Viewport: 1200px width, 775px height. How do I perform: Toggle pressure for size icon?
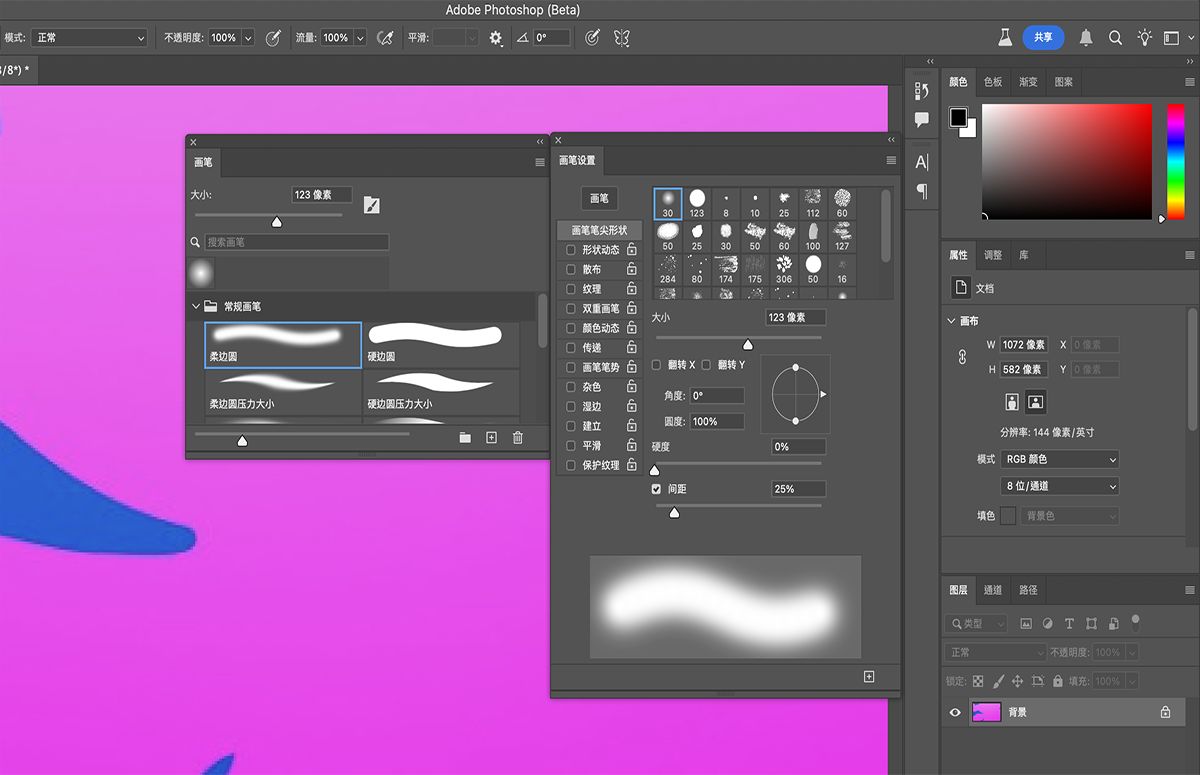coord(592,38)
